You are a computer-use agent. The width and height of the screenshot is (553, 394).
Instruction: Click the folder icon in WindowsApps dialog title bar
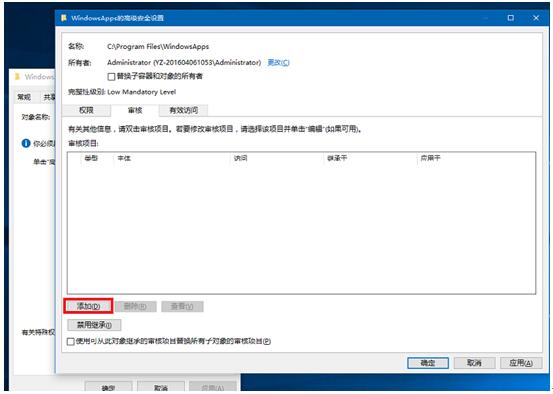tap(64, 18)
